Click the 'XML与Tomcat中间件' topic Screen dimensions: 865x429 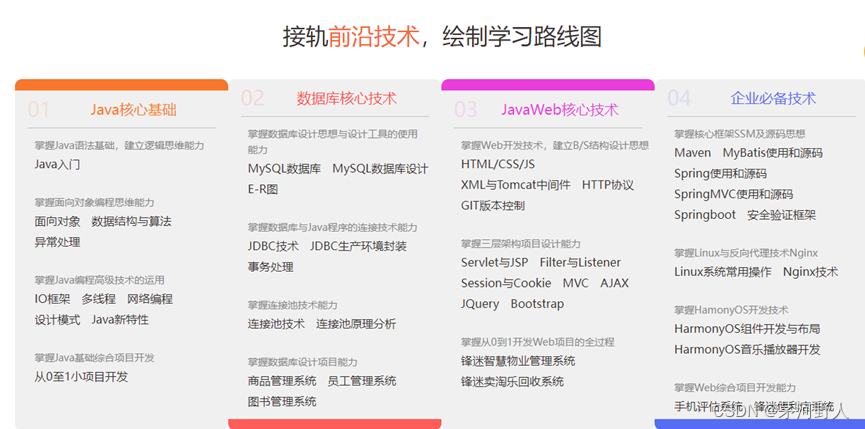[x=516, y=185]
